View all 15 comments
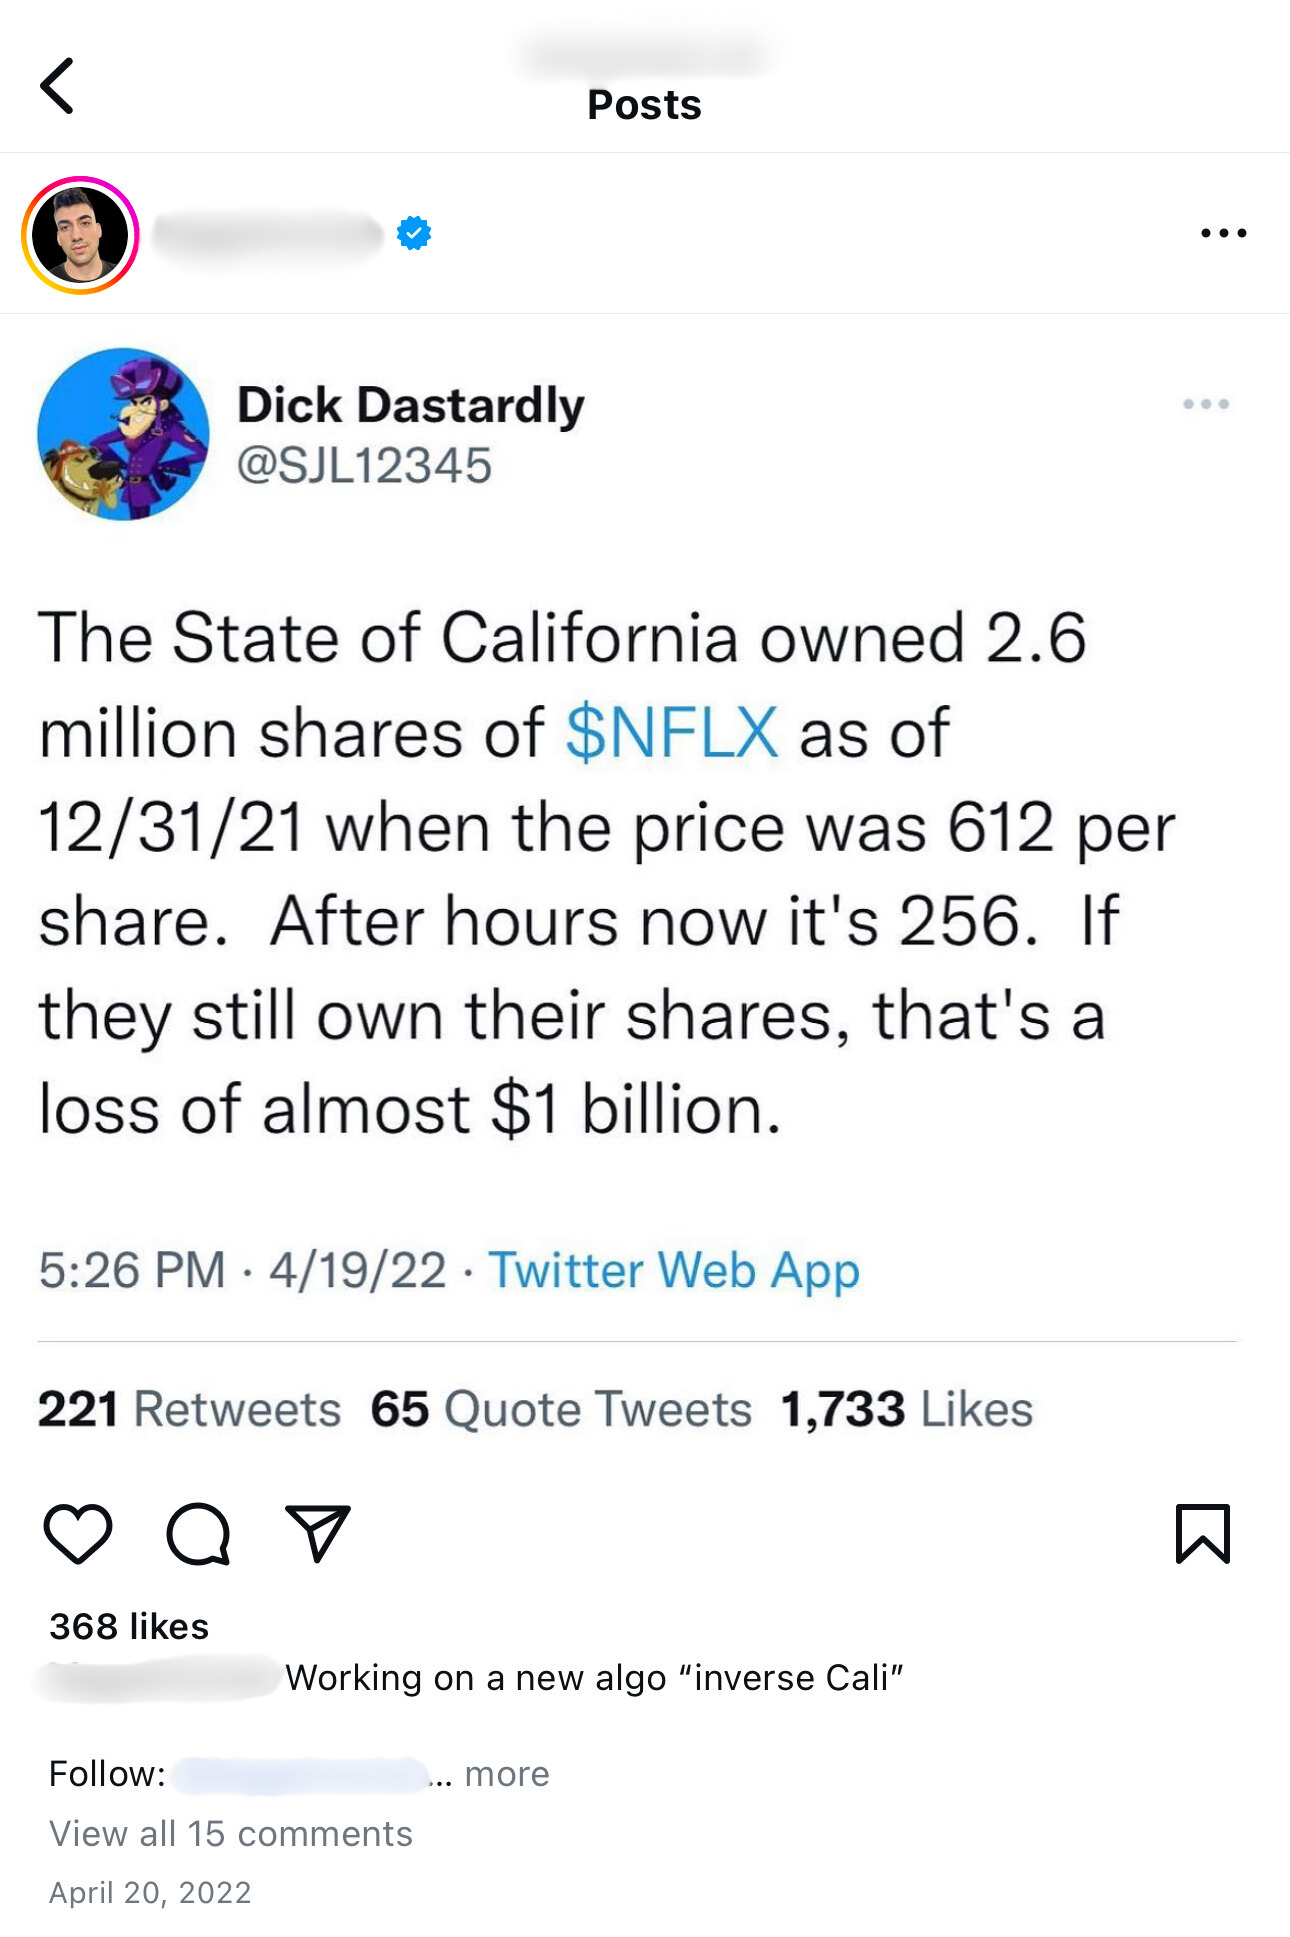 231,1834
